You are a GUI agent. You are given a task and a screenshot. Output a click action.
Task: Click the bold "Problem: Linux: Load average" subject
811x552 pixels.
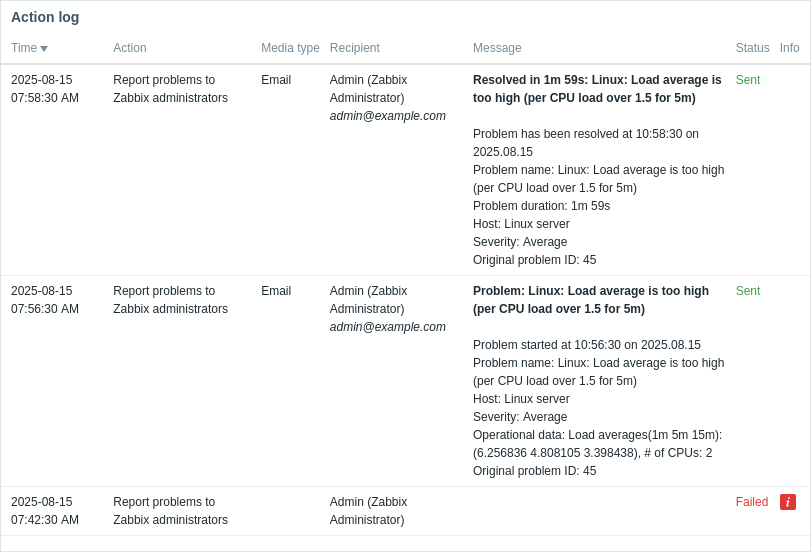tap(591, 300)
